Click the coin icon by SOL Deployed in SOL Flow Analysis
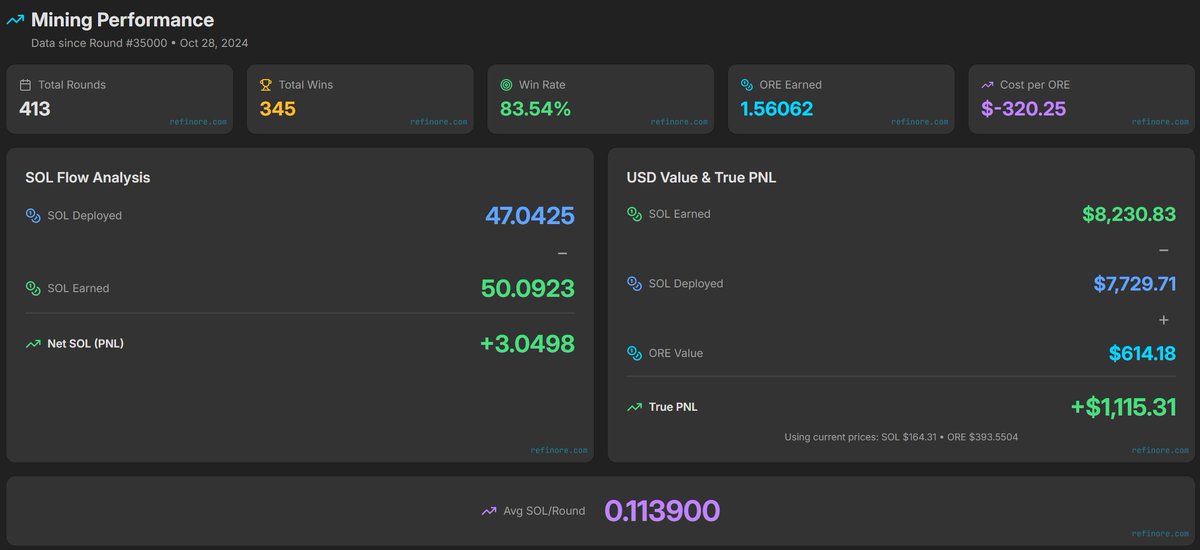 pos(33,215)
